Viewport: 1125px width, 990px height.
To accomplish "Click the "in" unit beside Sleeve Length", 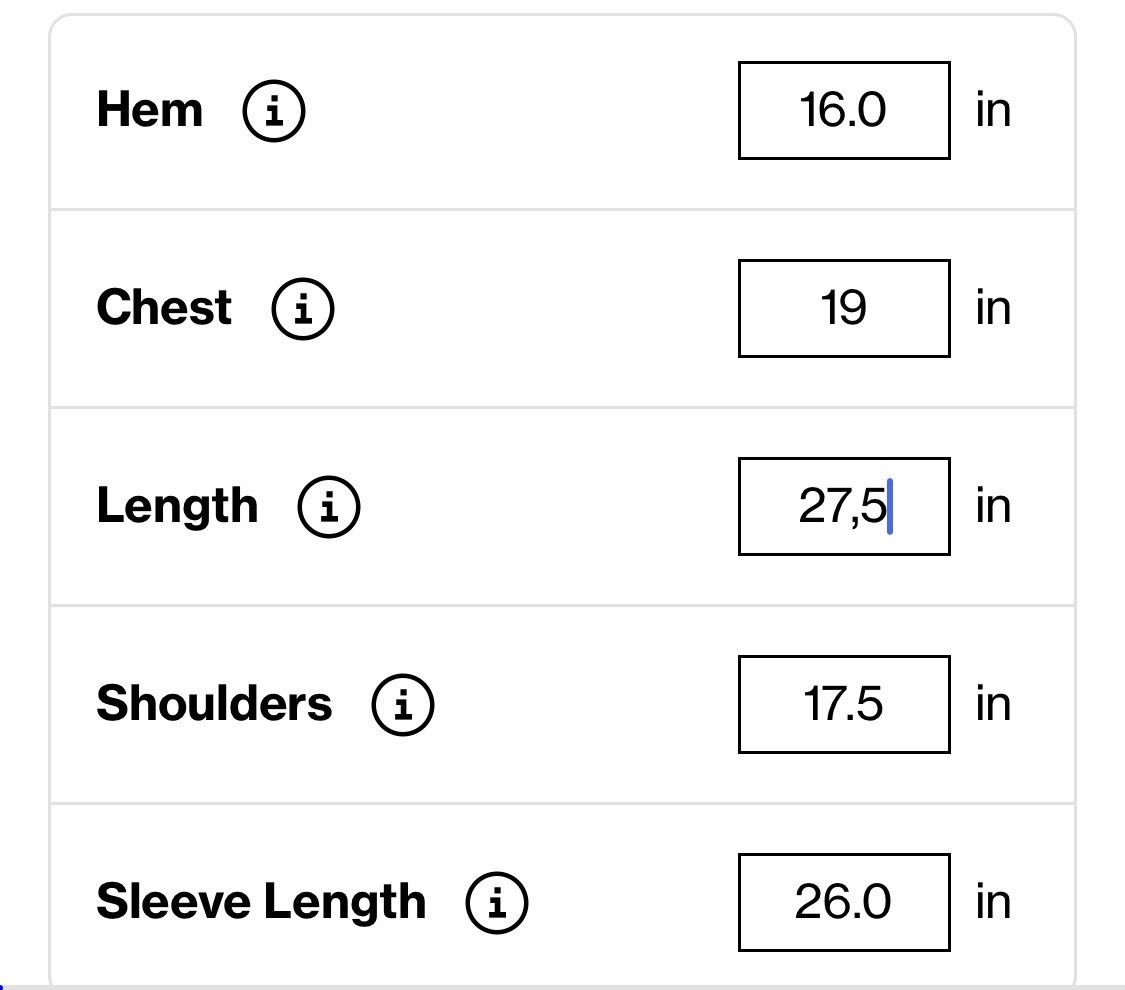I will pyautogui.click(x=994, y=902).
